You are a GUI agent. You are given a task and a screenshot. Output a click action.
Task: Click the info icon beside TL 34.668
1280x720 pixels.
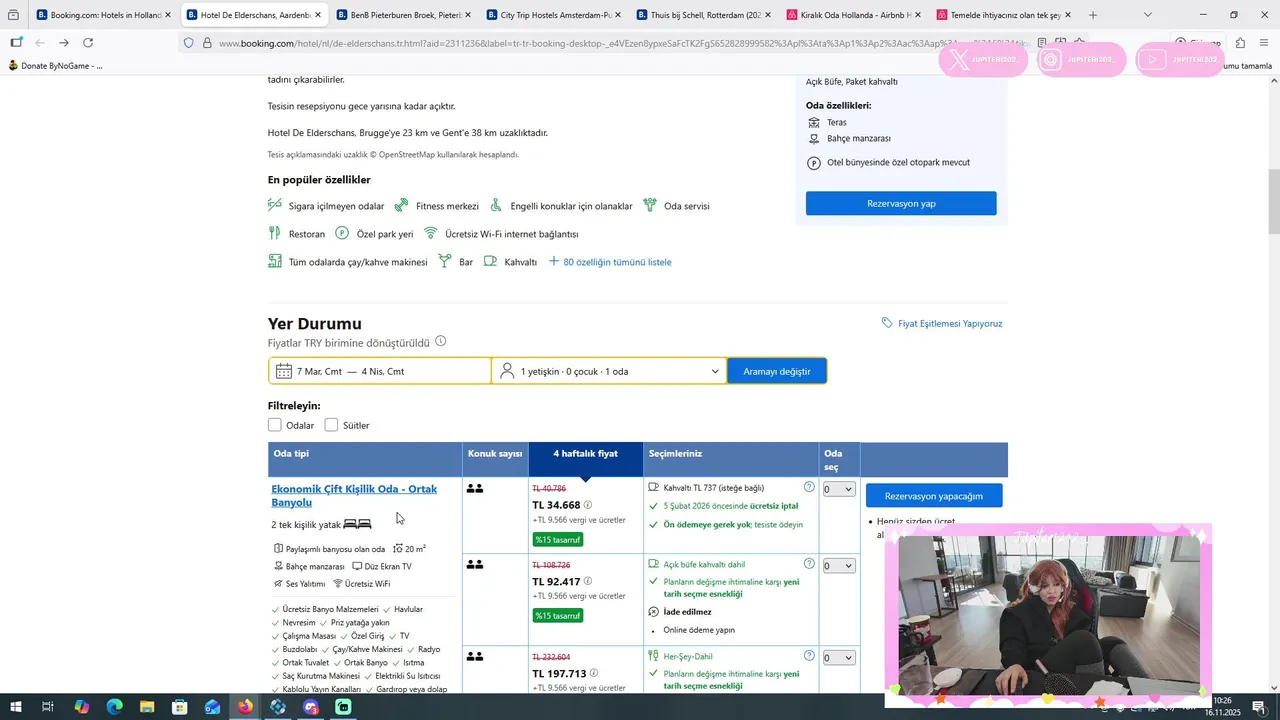(588, 505)
